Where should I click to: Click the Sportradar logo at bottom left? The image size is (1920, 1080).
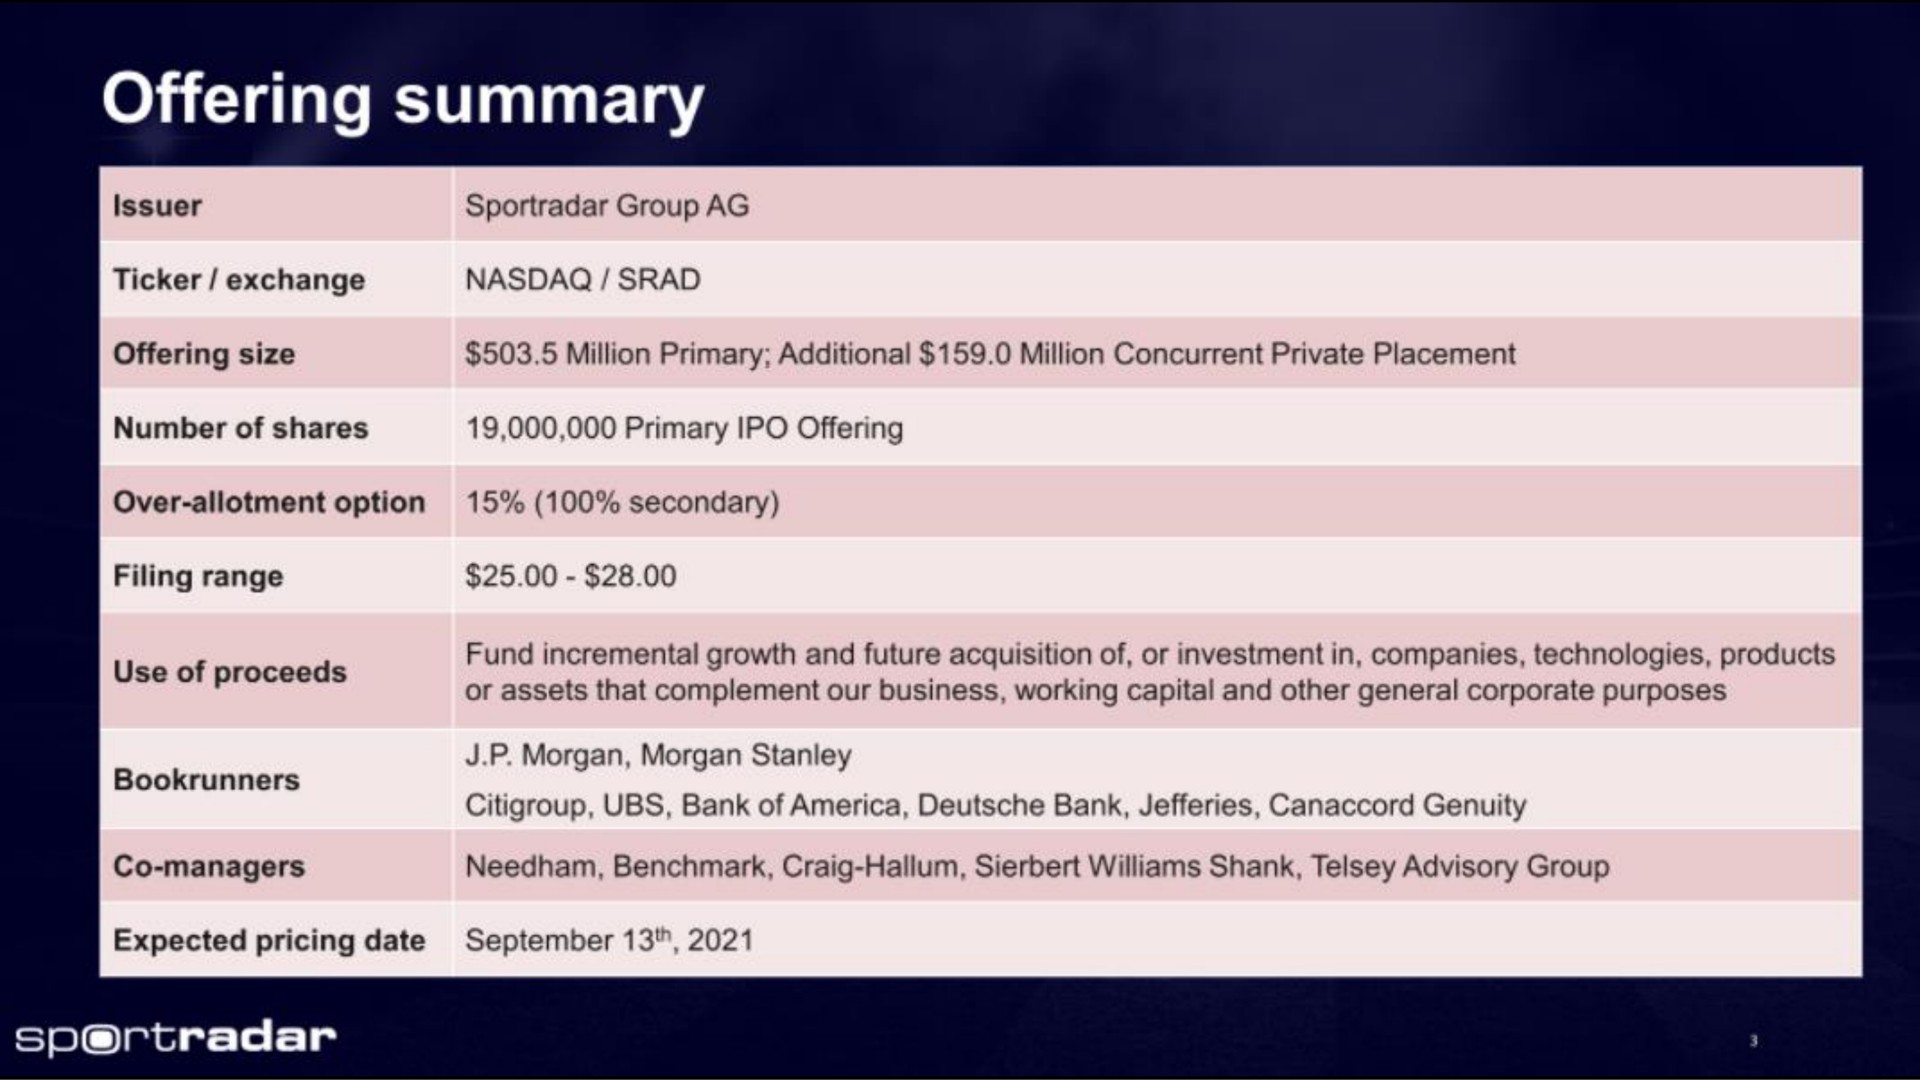click(176, 1038)
